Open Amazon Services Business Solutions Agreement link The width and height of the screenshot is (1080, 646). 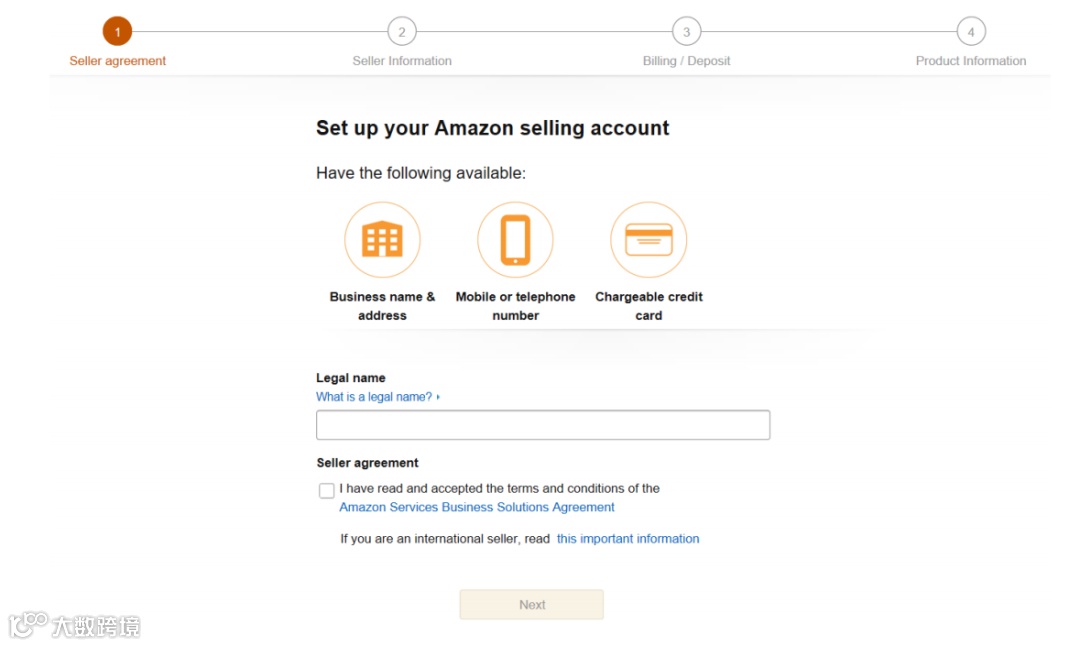477,507
